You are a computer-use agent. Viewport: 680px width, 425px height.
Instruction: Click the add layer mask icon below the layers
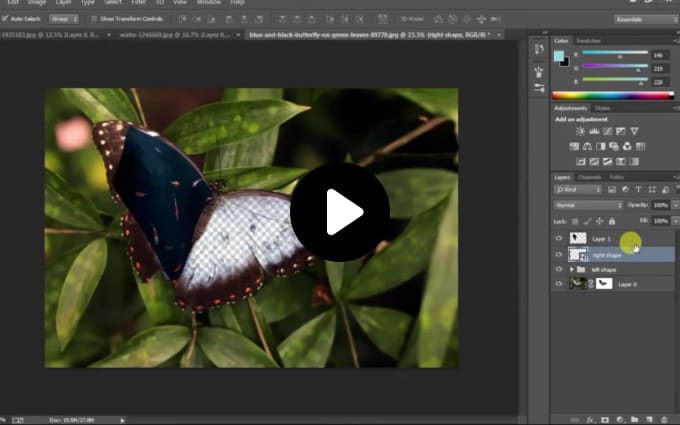605,420
